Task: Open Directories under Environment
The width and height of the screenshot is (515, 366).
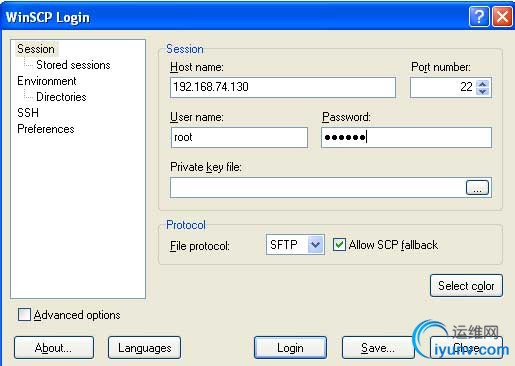Action: coord(61,97)
